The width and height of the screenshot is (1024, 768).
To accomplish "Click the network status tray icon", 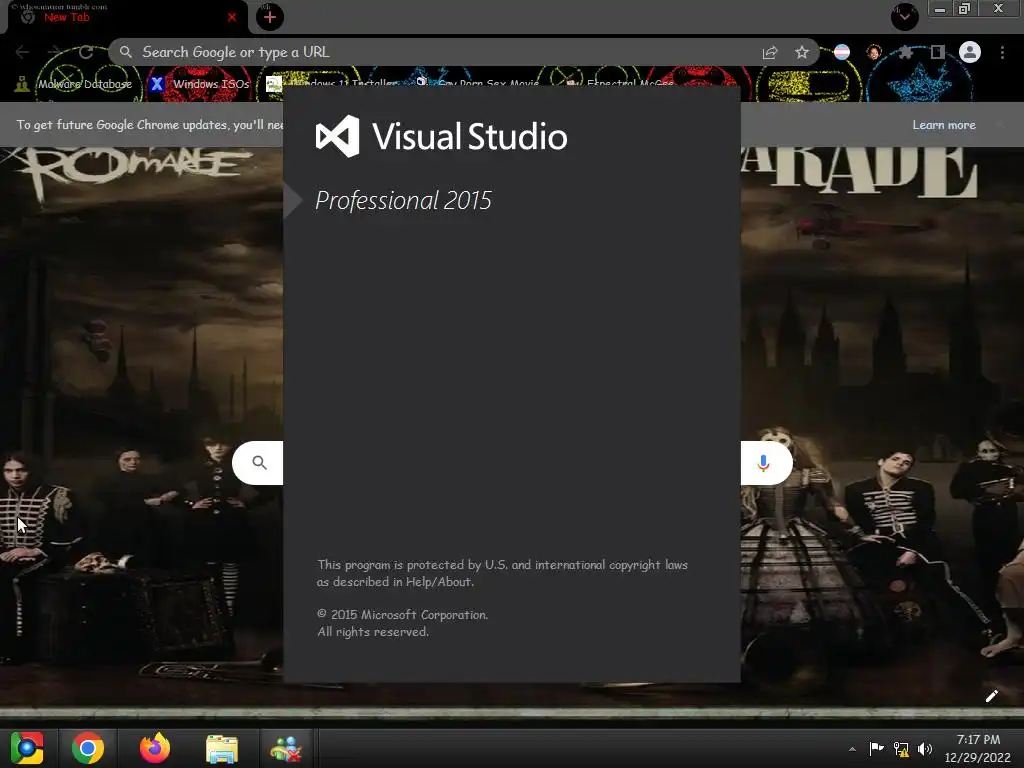I will pos(901,749).
